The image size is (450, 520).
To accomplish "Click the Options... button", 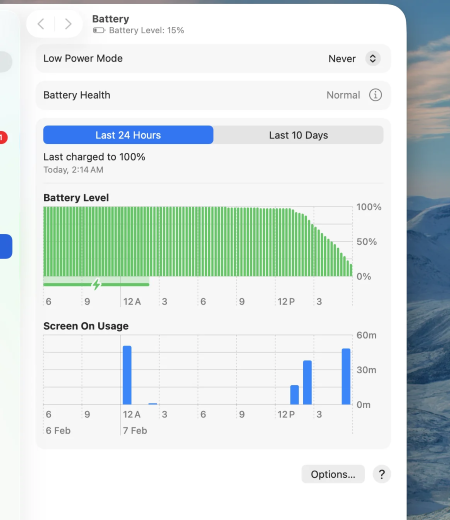I will (333, 474).
